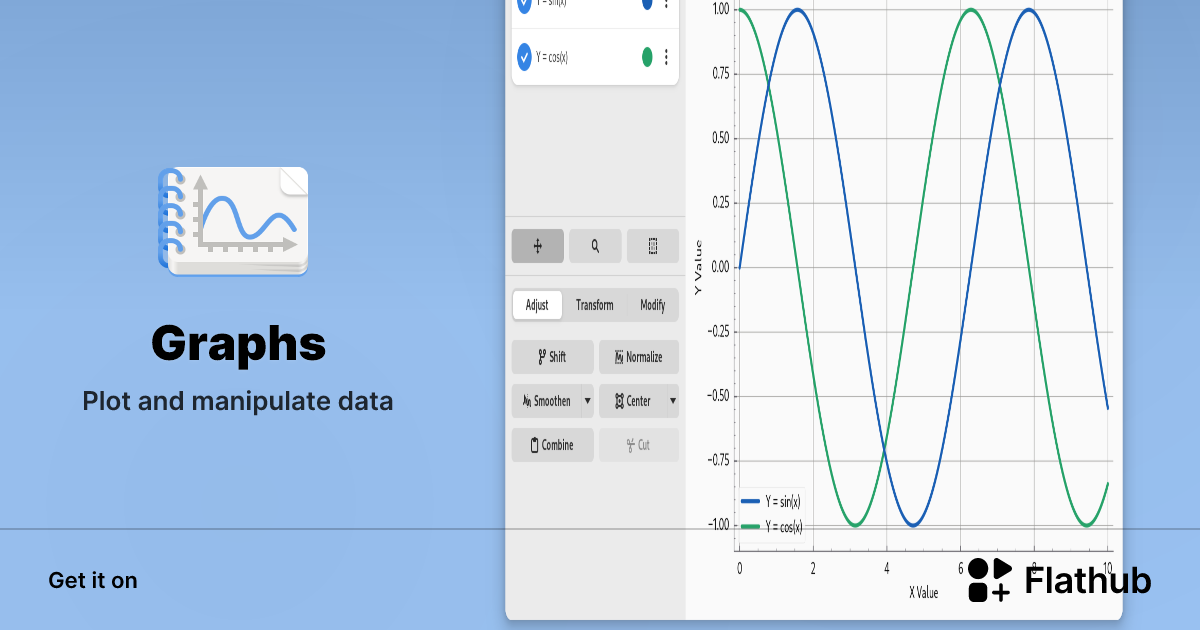This screenshot has height=630, width=1200.
Task: Uncheck the Y = sin(x) data item
Action: pos(524,5)
